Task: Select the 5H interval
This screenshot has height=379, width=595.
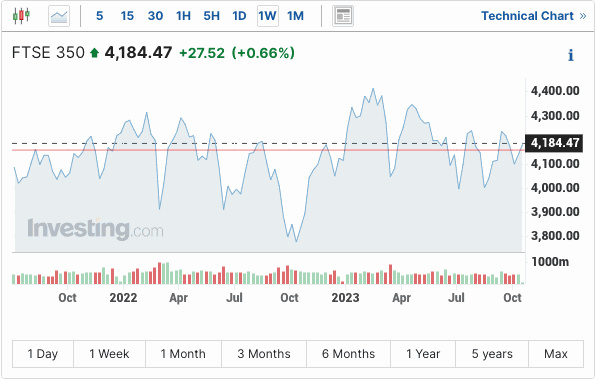Action: [x=211, y=16]
